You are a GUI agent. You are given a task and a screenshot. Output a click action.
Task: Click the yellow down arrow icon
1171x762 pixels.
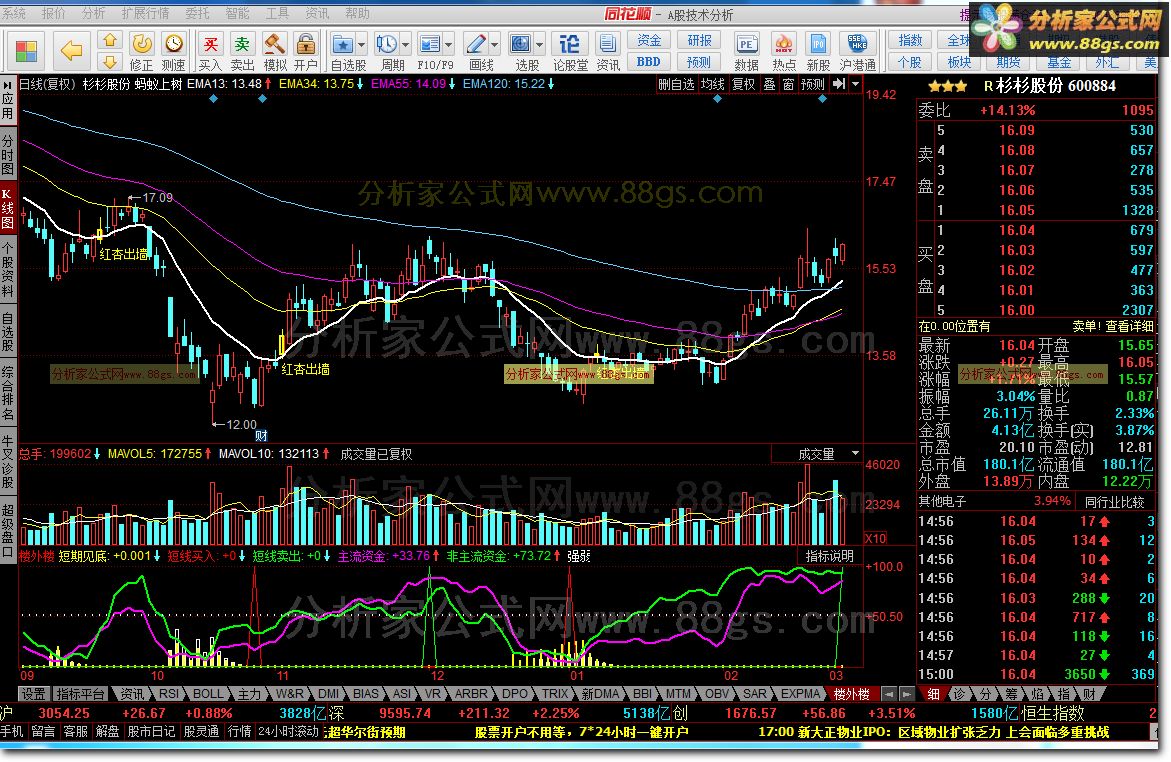110,61
